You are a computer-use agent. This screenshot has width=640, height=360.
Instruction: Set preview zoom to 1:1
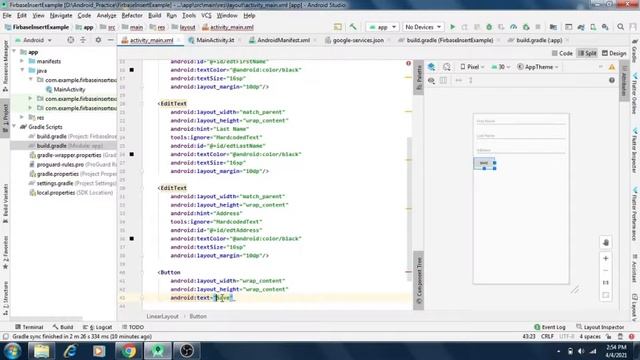[606, 282]
